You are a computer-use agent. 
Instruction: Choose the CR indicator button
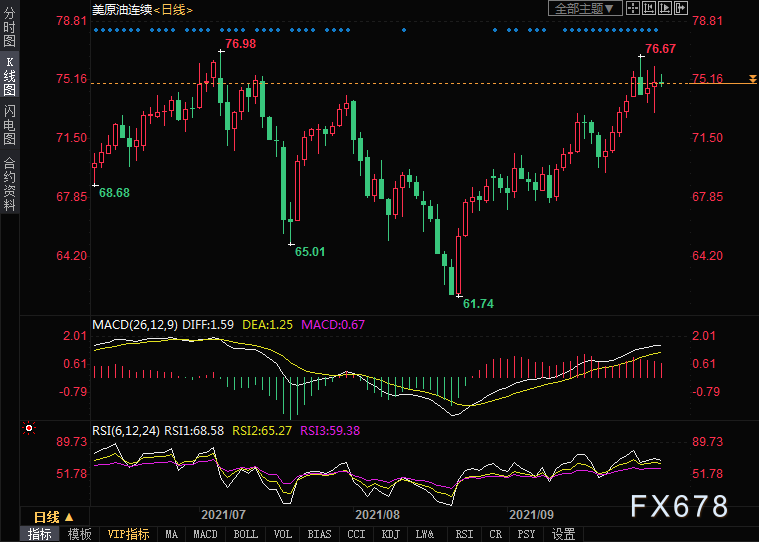point(495,534)
